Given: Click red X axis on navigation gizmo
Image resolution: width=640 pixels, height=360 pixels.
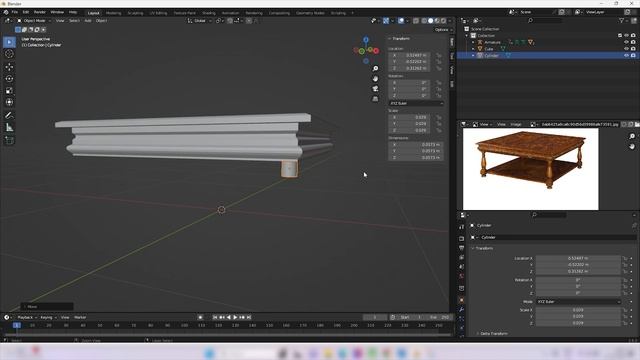Looking at the screenshot, I should 376,51.
